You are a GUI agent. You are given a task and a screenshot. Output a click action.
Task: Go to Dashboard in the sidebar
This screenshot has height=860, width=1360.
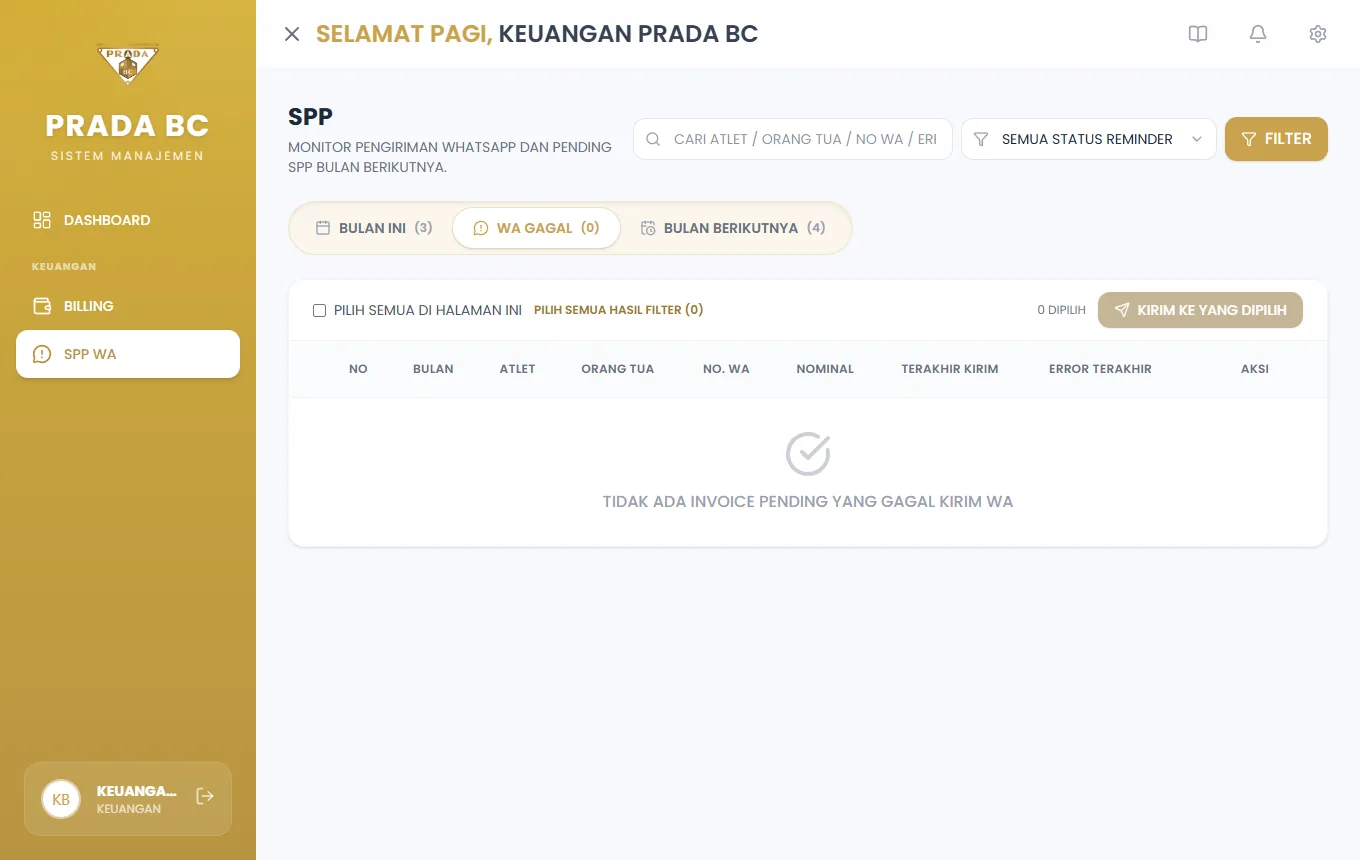128,220
